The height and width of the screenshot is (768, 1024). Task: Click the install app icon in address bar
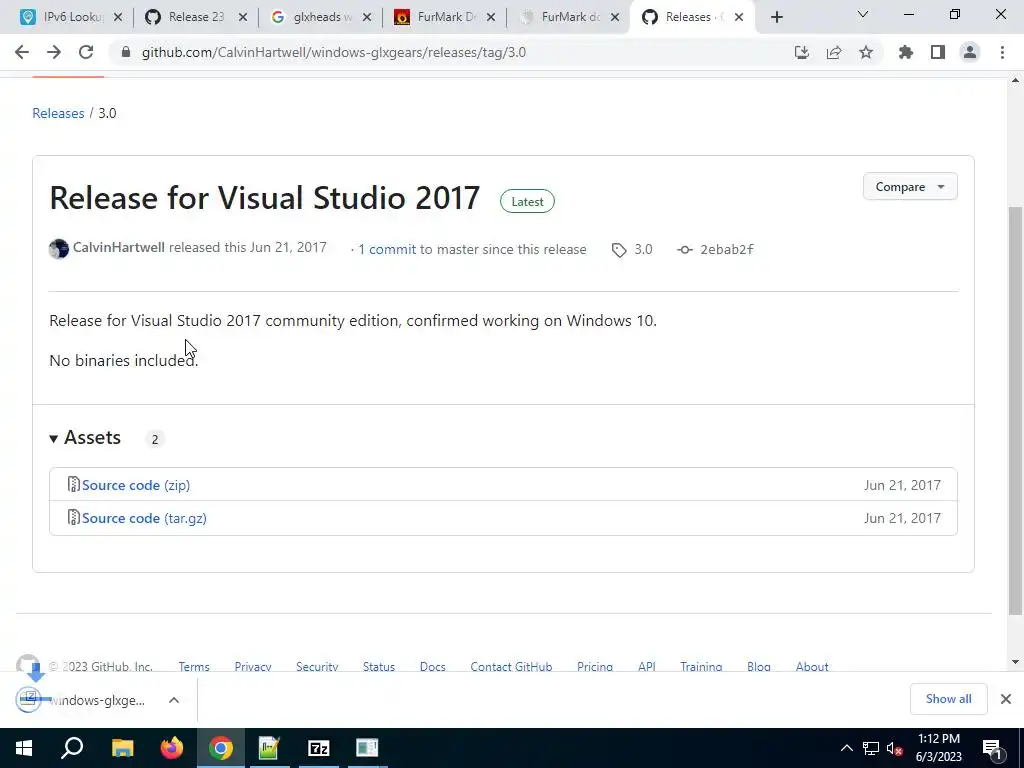click(801, 52)
